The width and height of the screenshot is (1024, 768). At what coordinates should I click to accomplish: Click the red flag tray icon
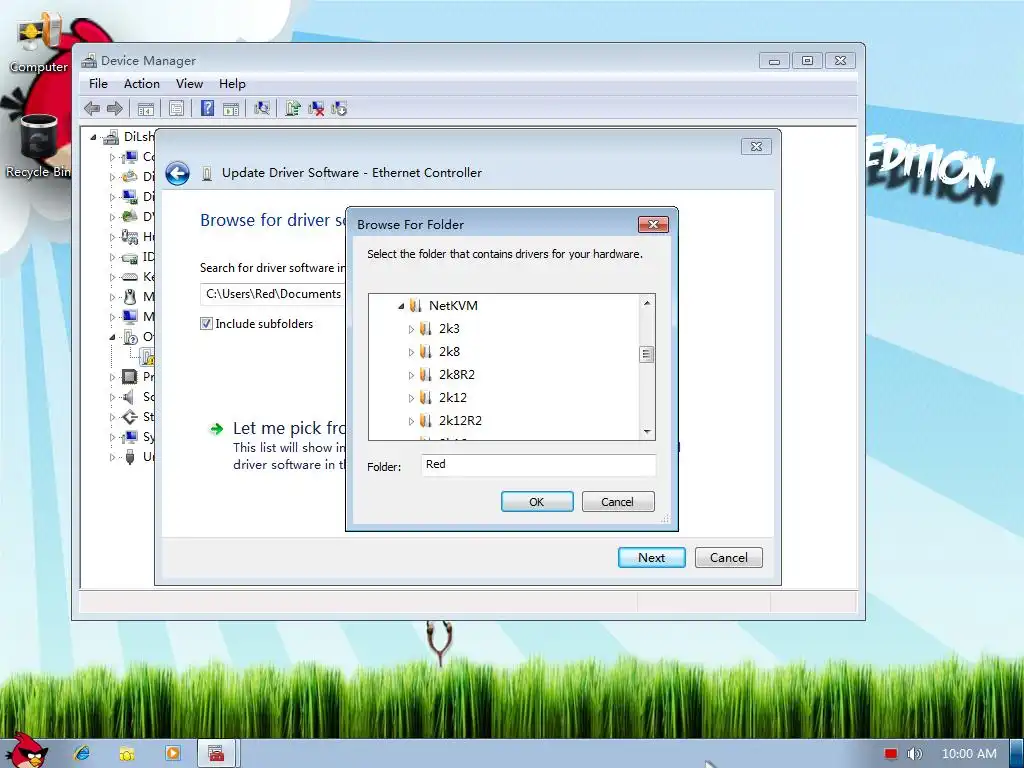[x=891, y=754]
